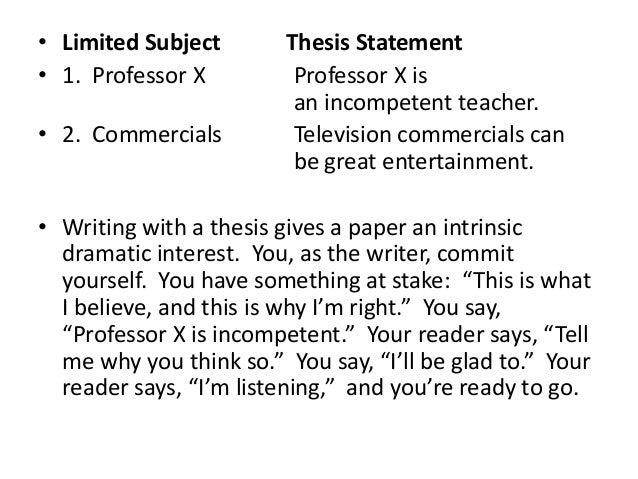Click the line 'Television commercials can'
The width and height of the screenshot is (638, 479).
tap(429, 134)
